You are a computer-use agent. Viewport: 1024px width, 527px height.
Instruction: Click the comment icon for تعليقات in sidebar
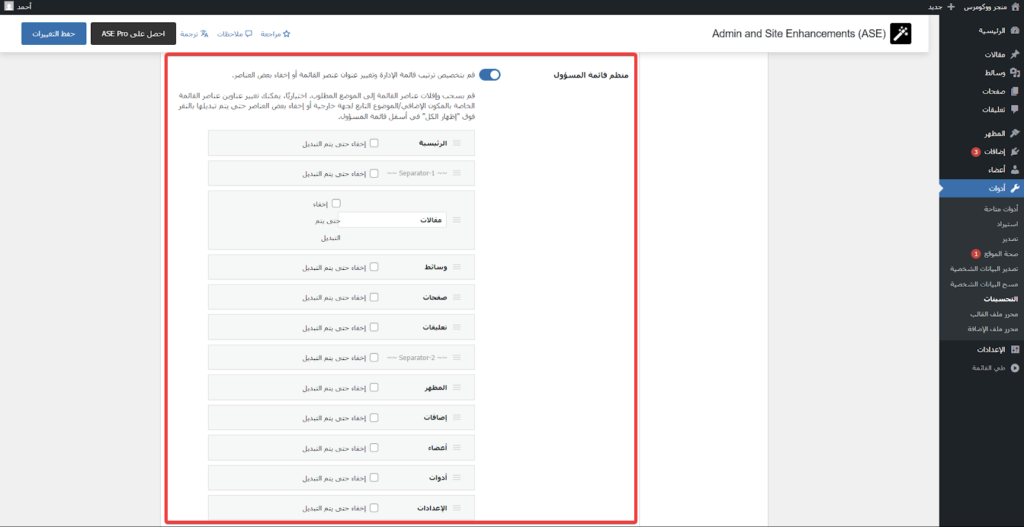(1014, 110)
